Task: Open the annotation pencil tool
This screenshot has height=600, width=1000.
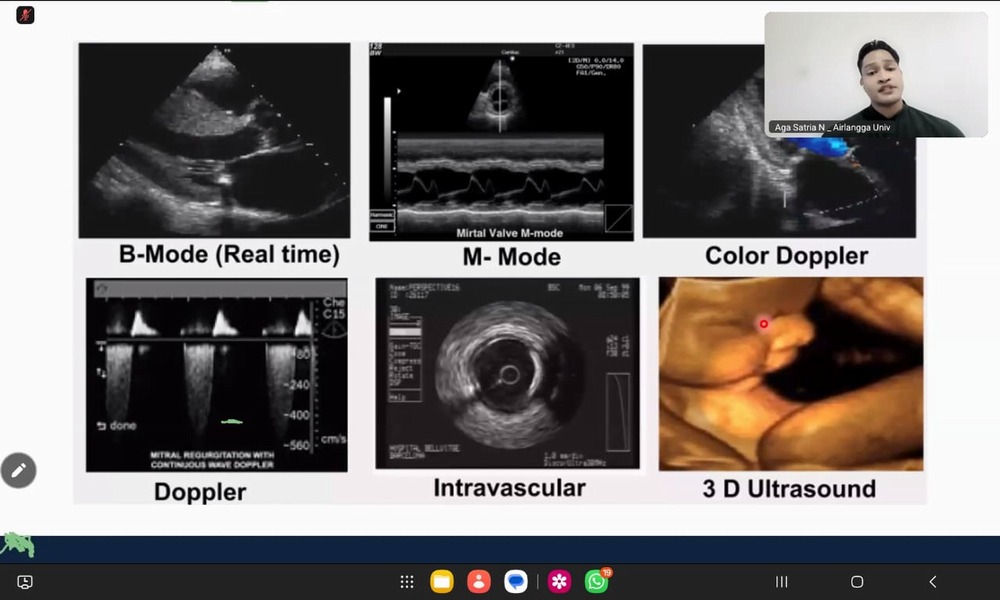Action: point(18,469)
